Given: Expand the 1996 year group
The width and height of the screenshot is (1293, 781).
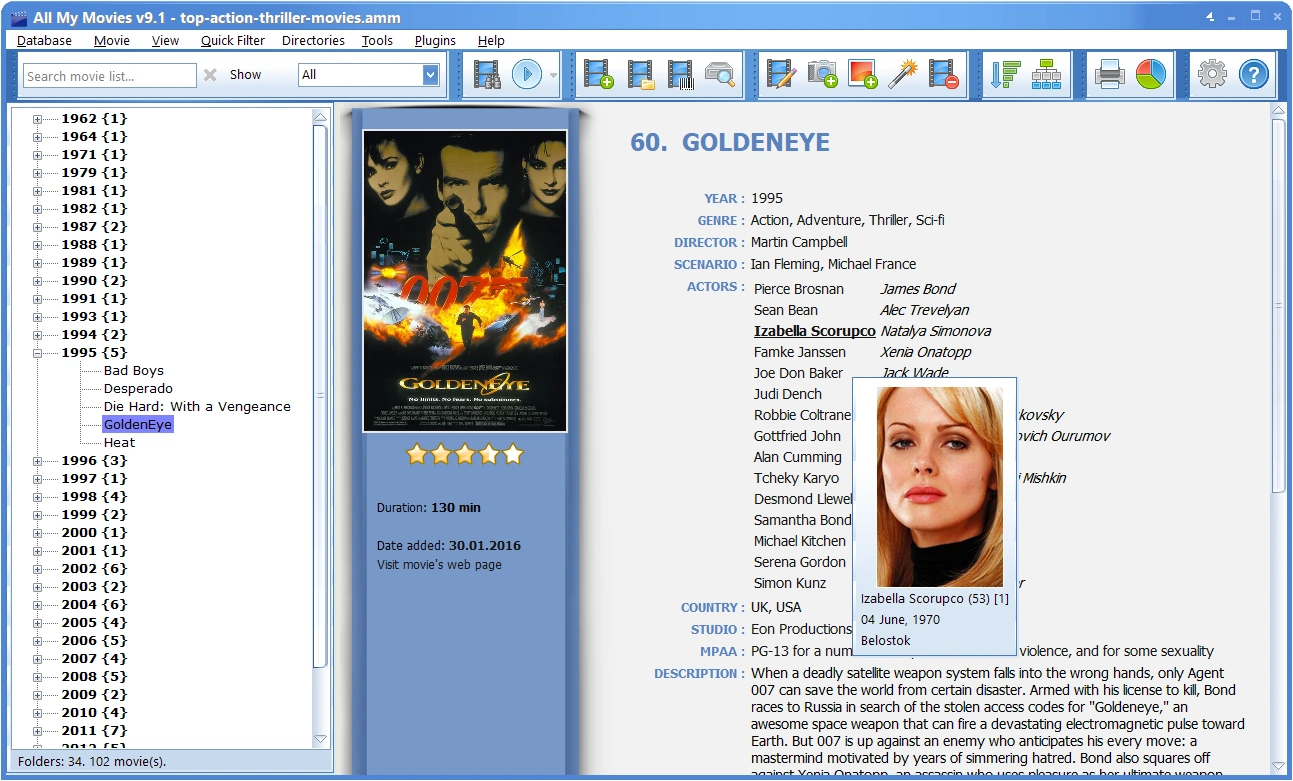Looking at the screenshot, I should coord(37,461).
